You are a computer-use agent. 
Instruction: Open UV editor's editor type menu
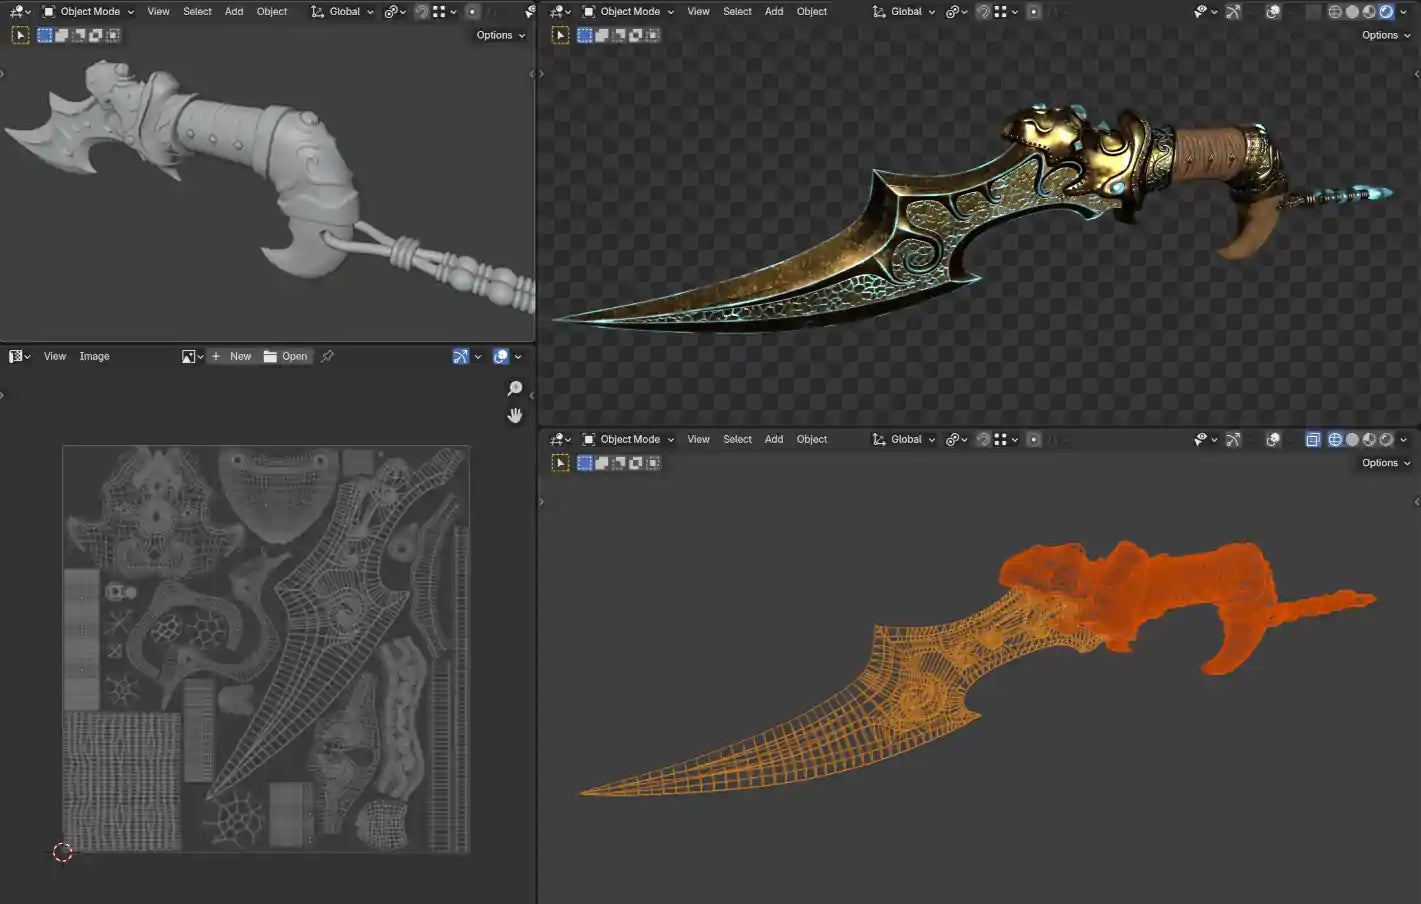19,356
